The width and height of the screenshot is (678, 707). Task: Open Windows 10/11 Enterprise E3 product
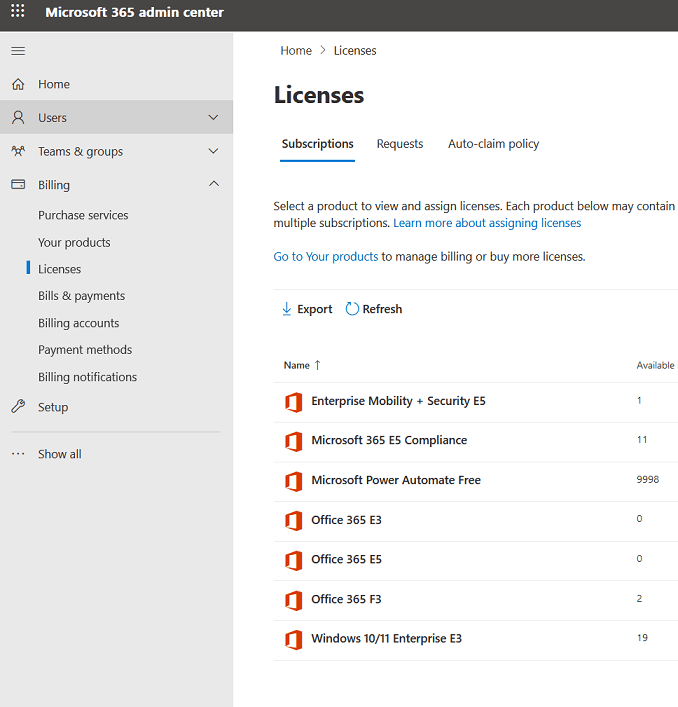tap(386, 638)
